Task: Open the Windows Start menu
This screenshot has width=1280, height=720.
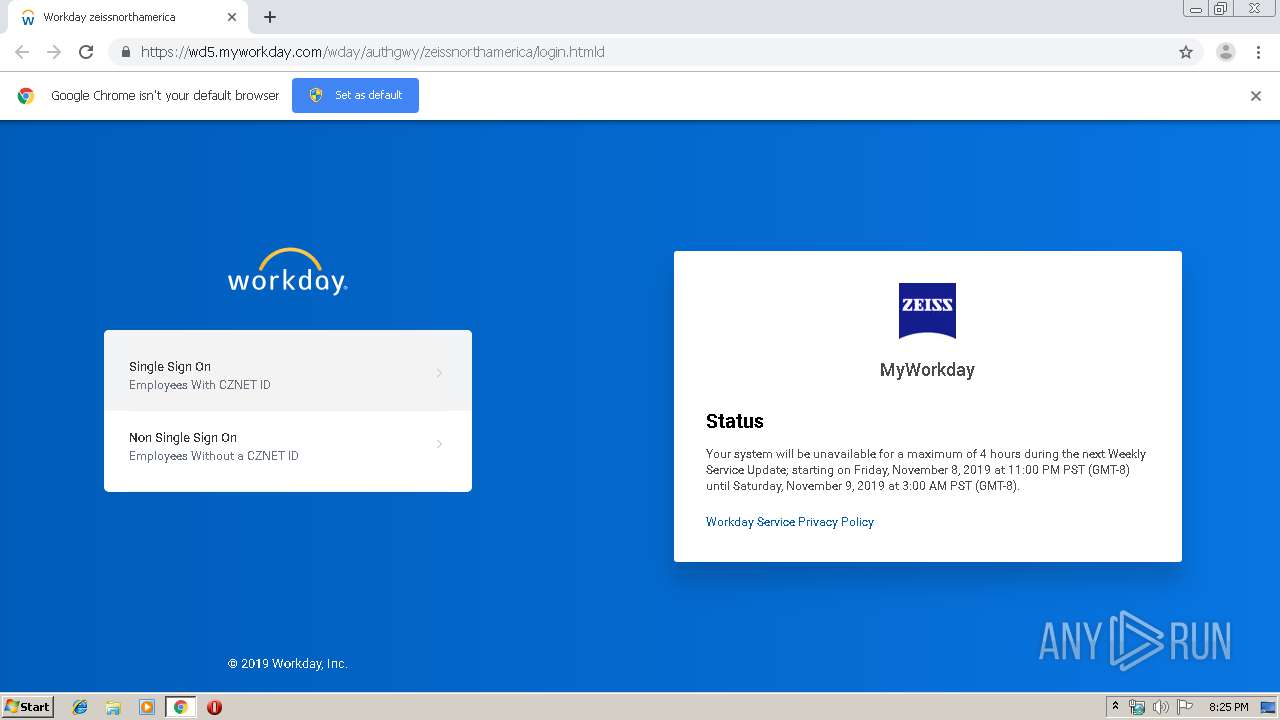Action: [x=28, y=706]
